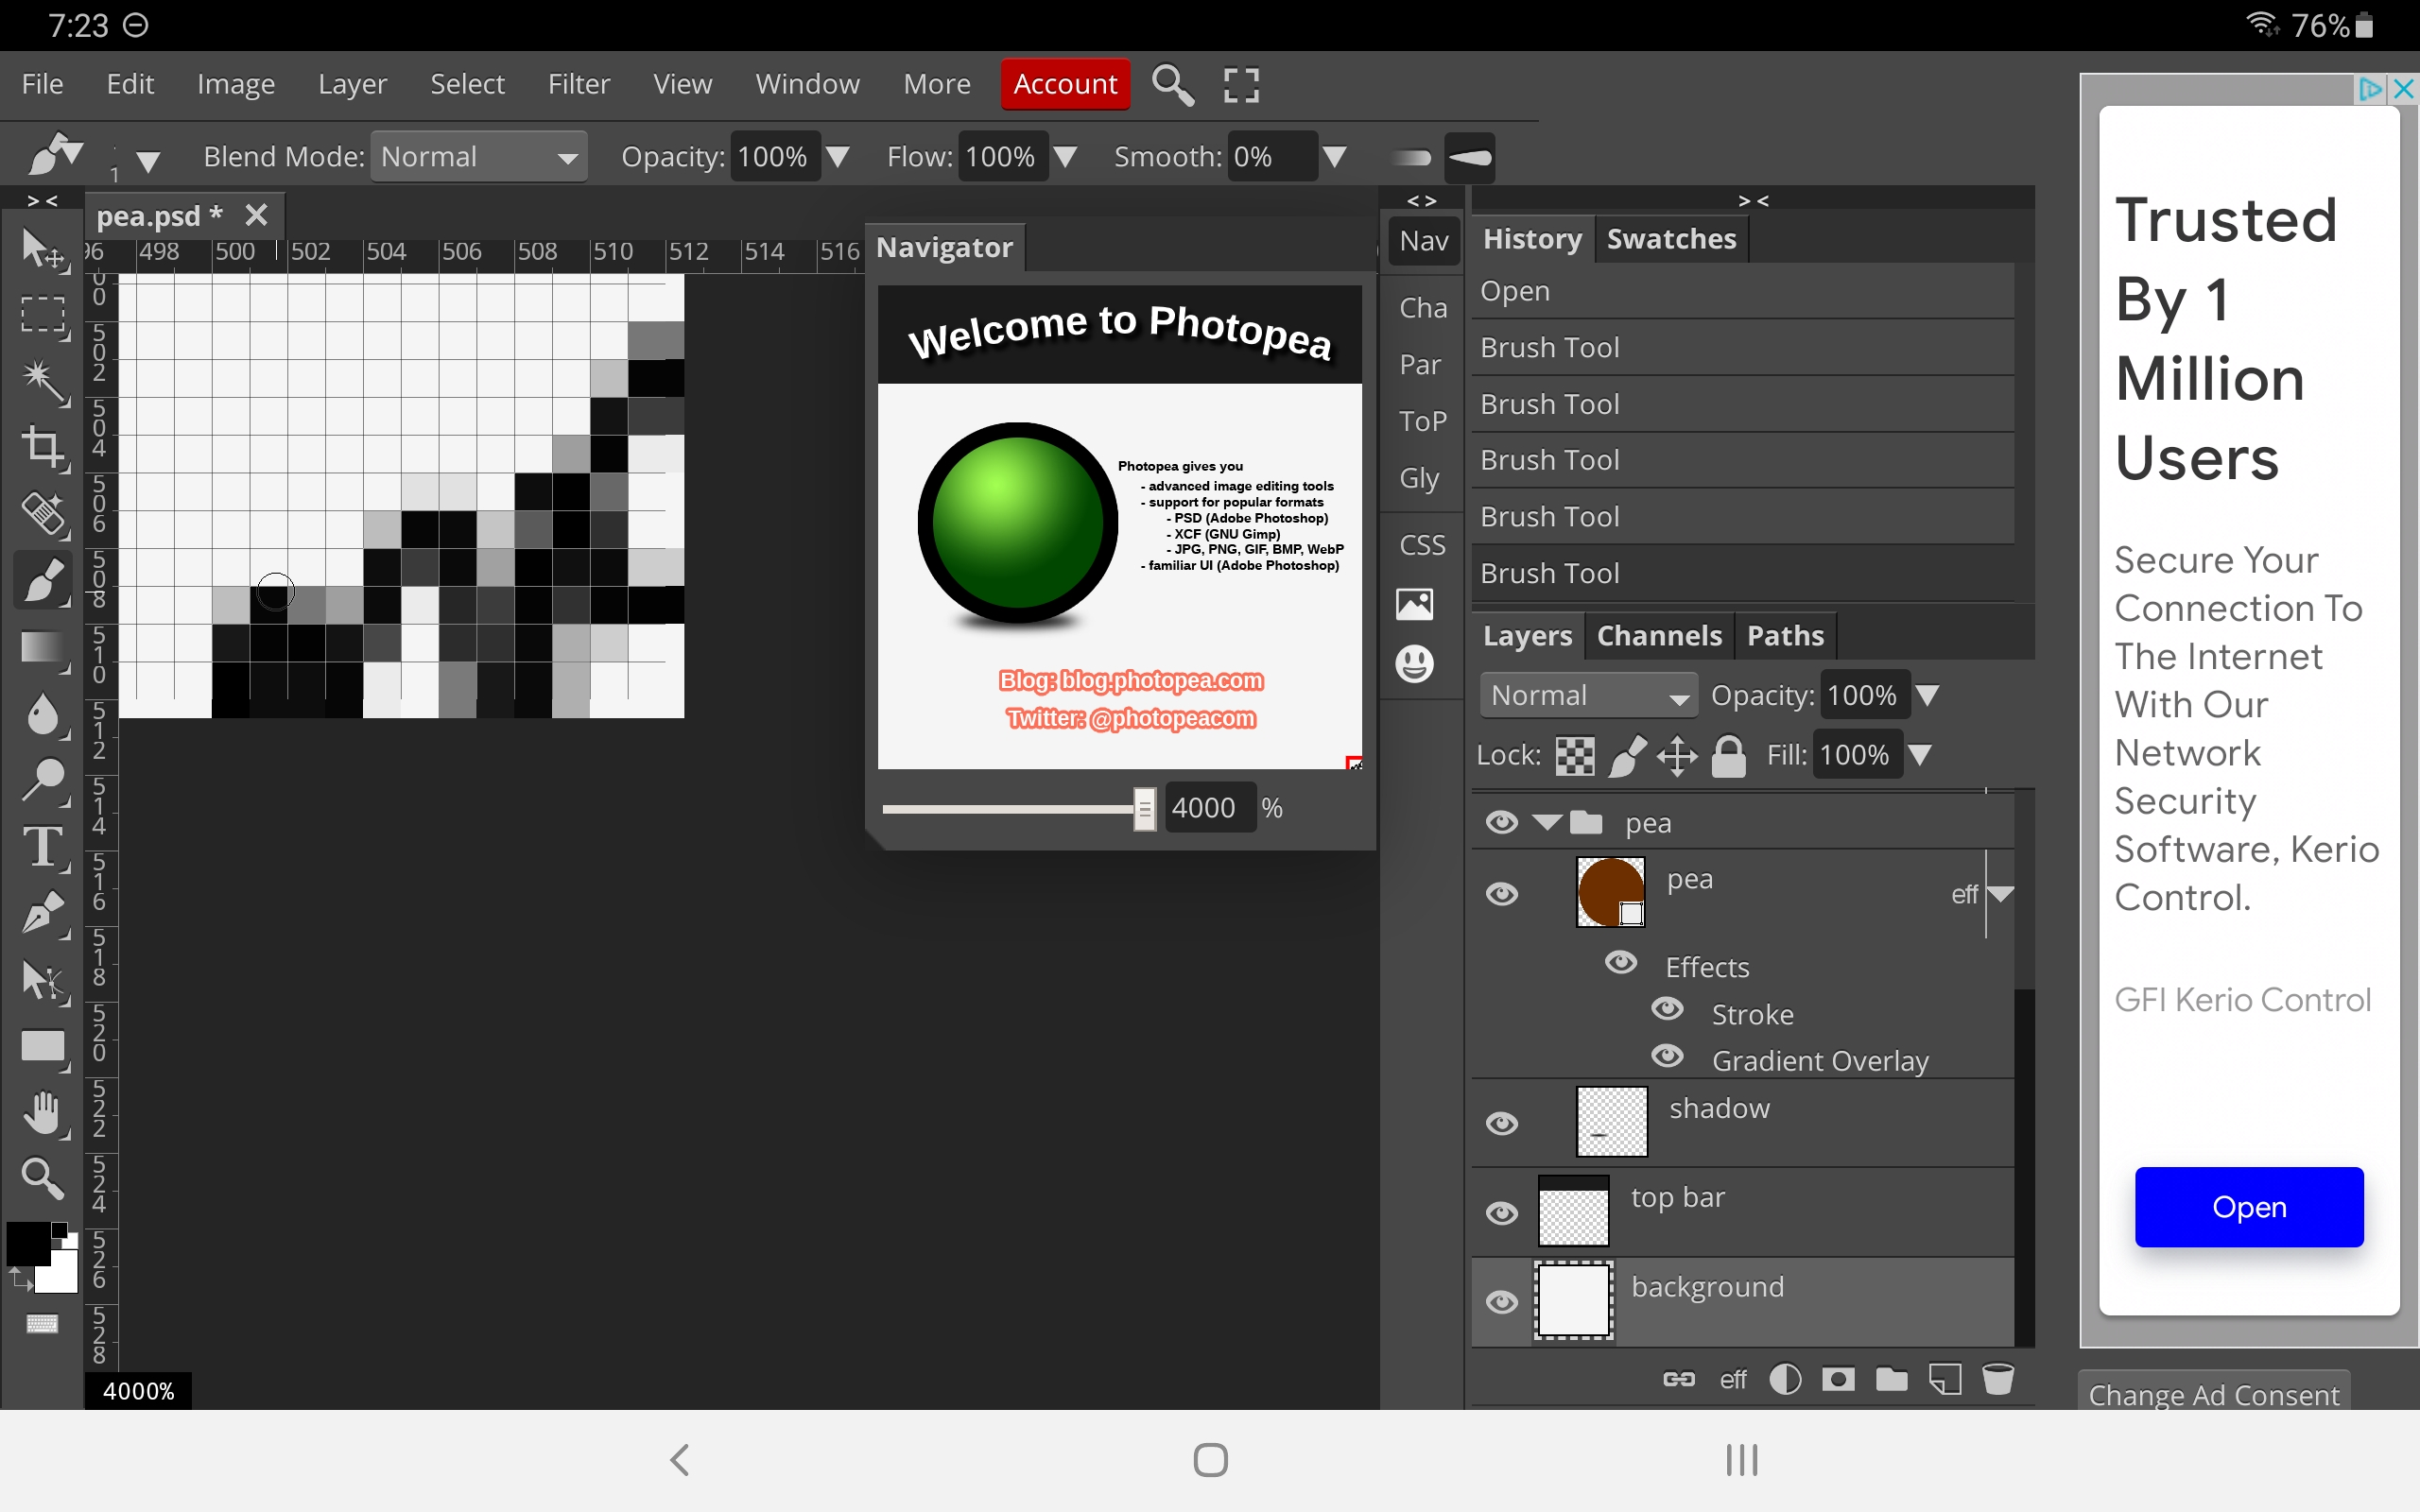Click the foreground black color swatch

pos(28,1243)
